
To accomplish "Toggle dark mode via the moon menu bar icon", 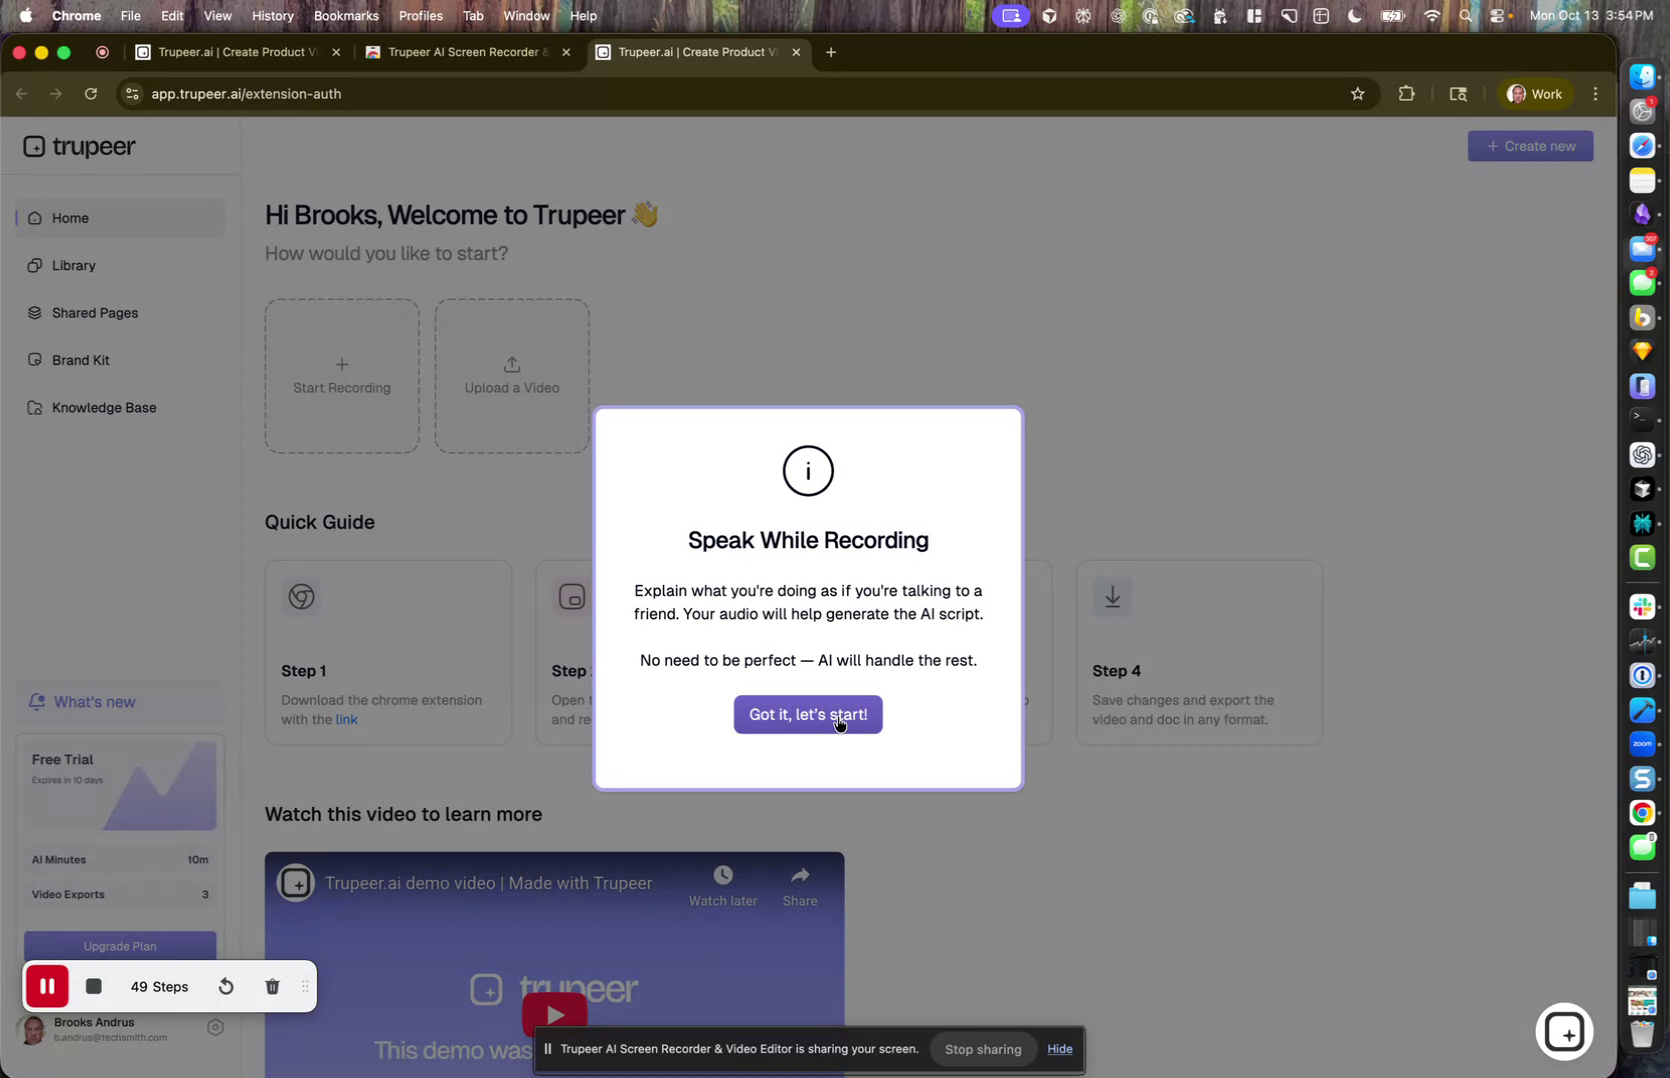I will tap(1355, 15).
